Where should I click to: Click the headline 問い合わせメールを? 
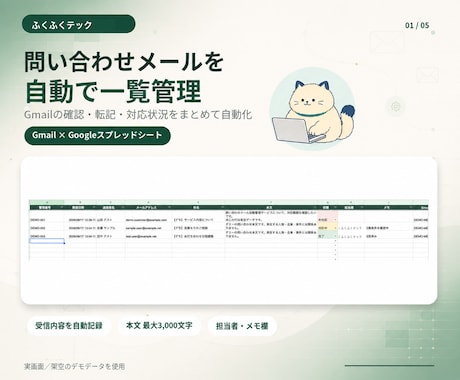click(124, 61)
